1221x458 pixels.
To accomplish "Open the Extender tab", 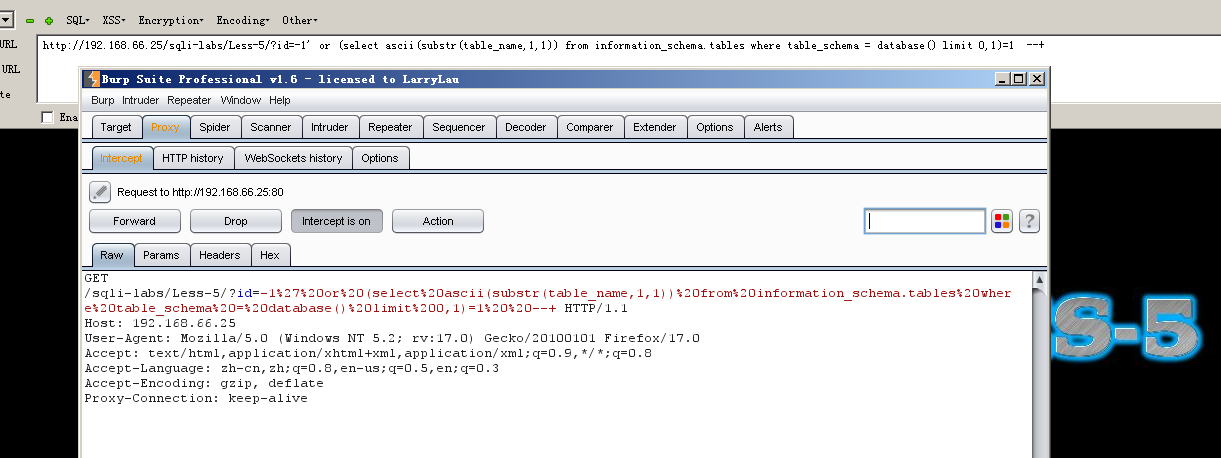I will point(655,127).
